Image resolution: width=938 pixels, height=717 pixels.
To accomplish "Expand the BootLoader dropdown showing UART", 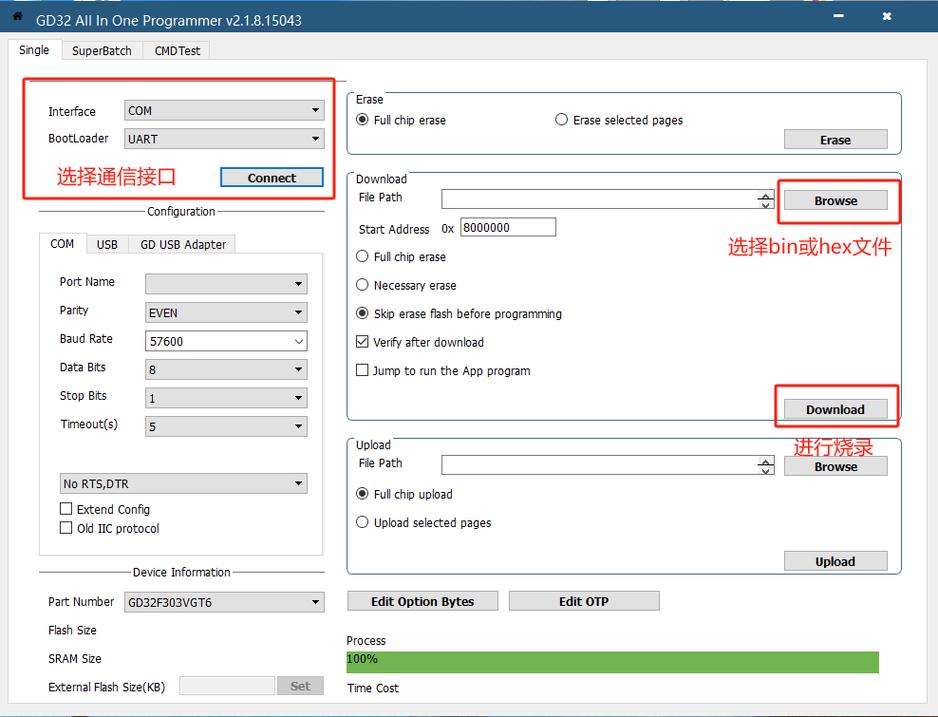I will (224, 139).
